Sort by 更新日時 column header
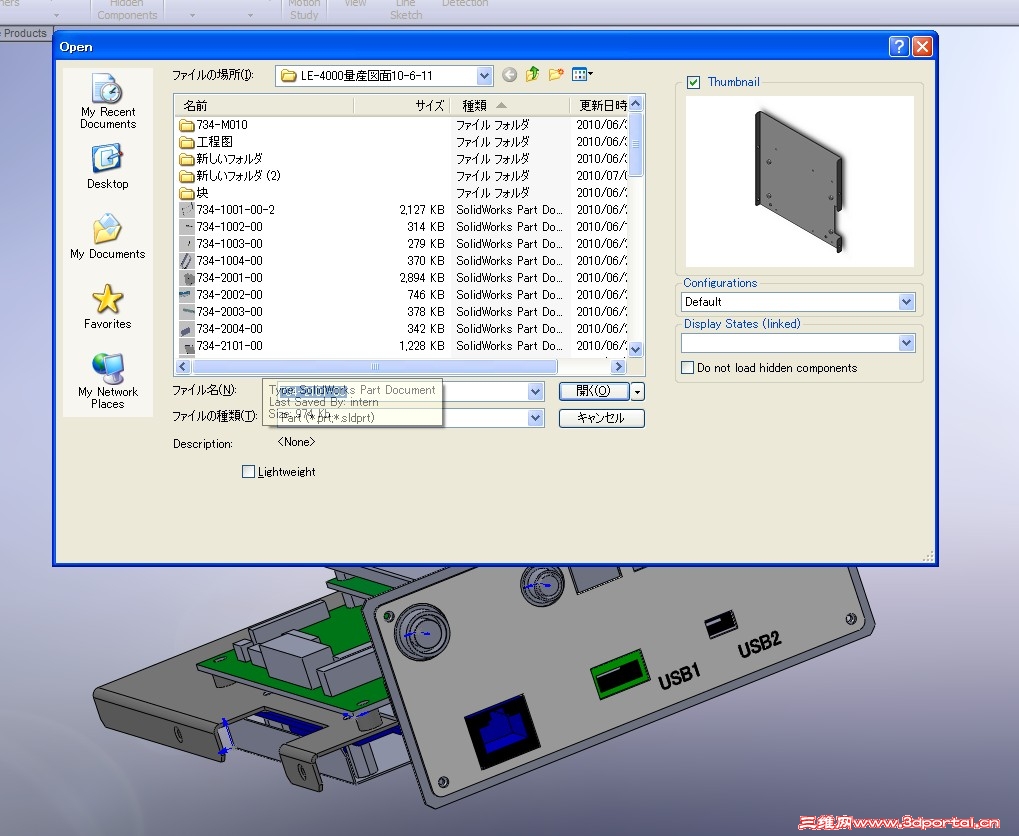This screenshot has height=836, width=1019. (x=600, y=105)
